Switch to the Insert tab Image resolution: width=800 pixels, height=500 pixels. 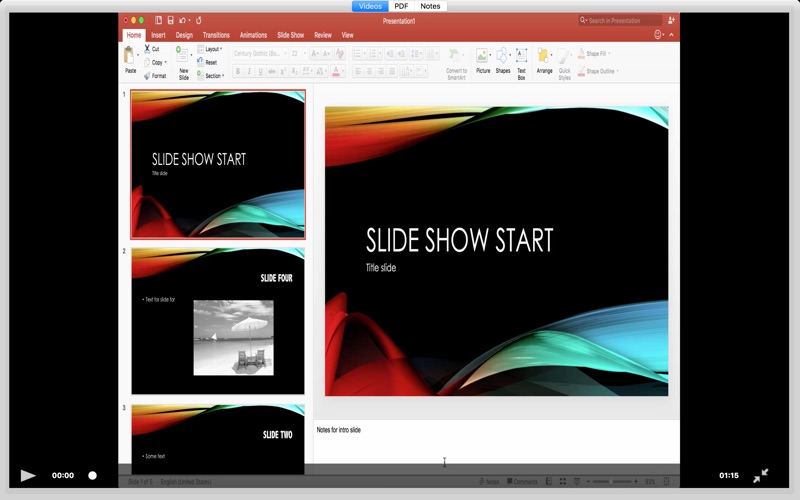coord(158,35)
